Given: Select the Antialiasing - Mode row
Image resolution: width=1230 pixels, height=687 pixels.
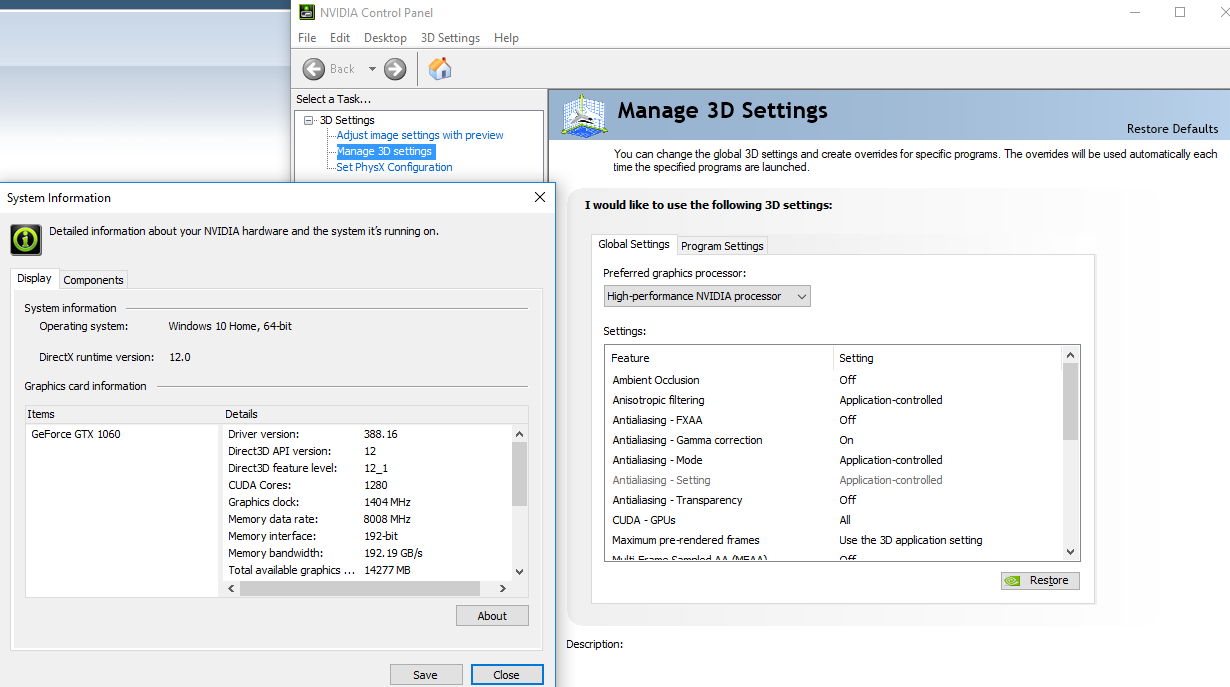Looking at the screenshot, I should pos(834,460).
